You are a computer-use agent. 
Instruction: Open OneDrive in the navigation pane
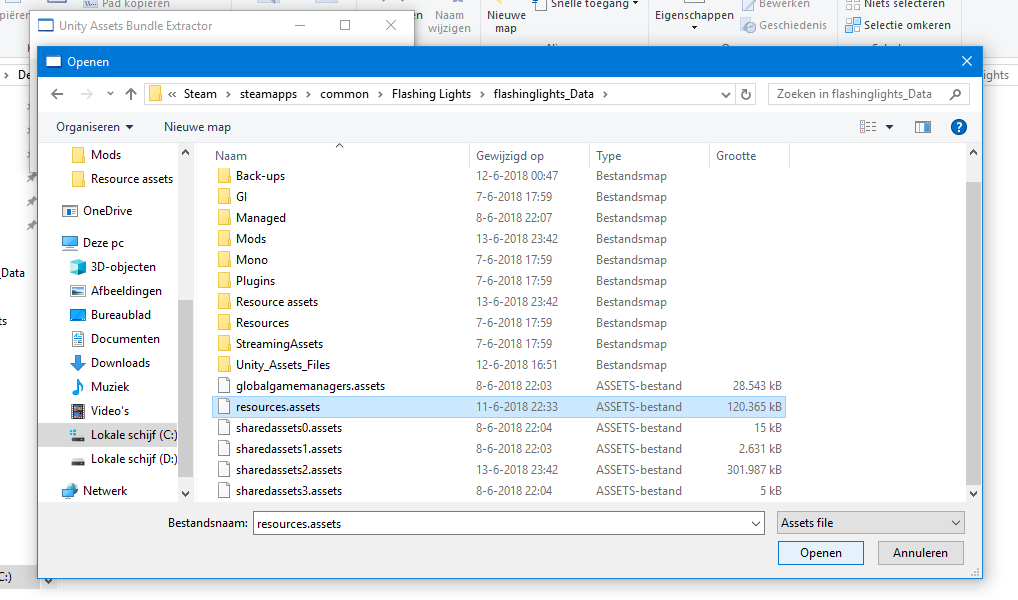pos(107,211)
